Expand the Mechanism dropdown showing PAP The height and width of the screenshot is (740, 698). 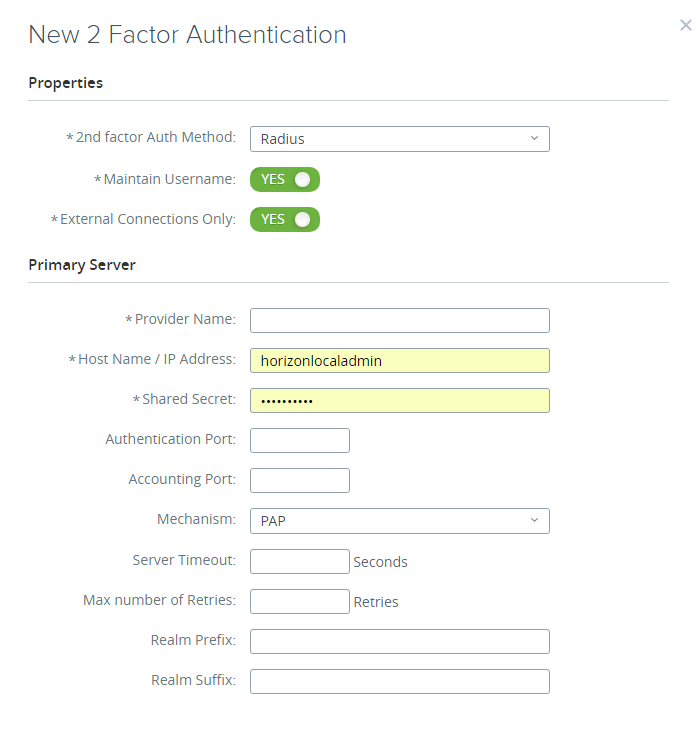(x=399, y=521)
